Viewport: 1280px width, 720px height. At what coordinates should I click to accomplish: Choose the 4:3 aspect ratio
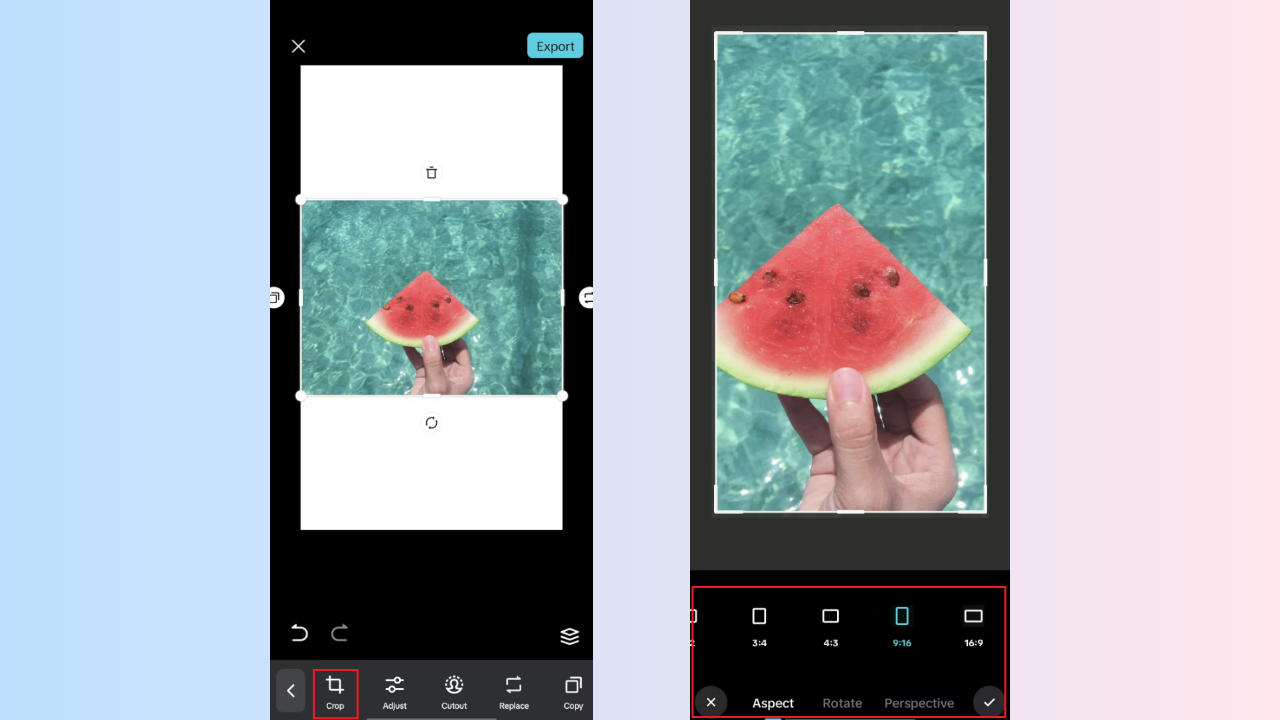[830, 625]
